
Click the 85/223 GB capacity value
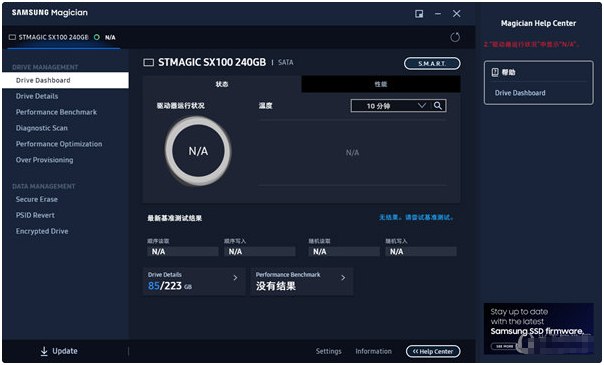coord(169,286)
